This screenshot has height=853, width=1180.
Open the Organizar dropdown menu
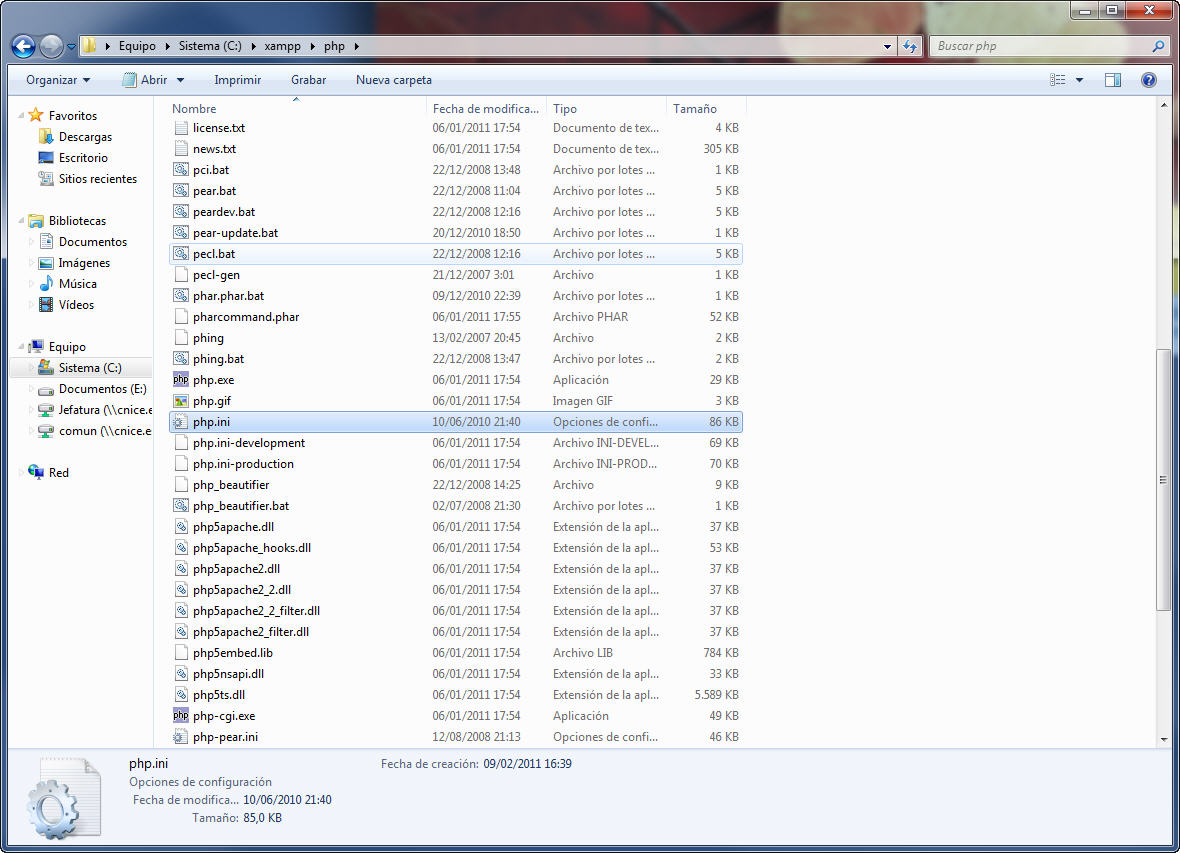point(57,80)
